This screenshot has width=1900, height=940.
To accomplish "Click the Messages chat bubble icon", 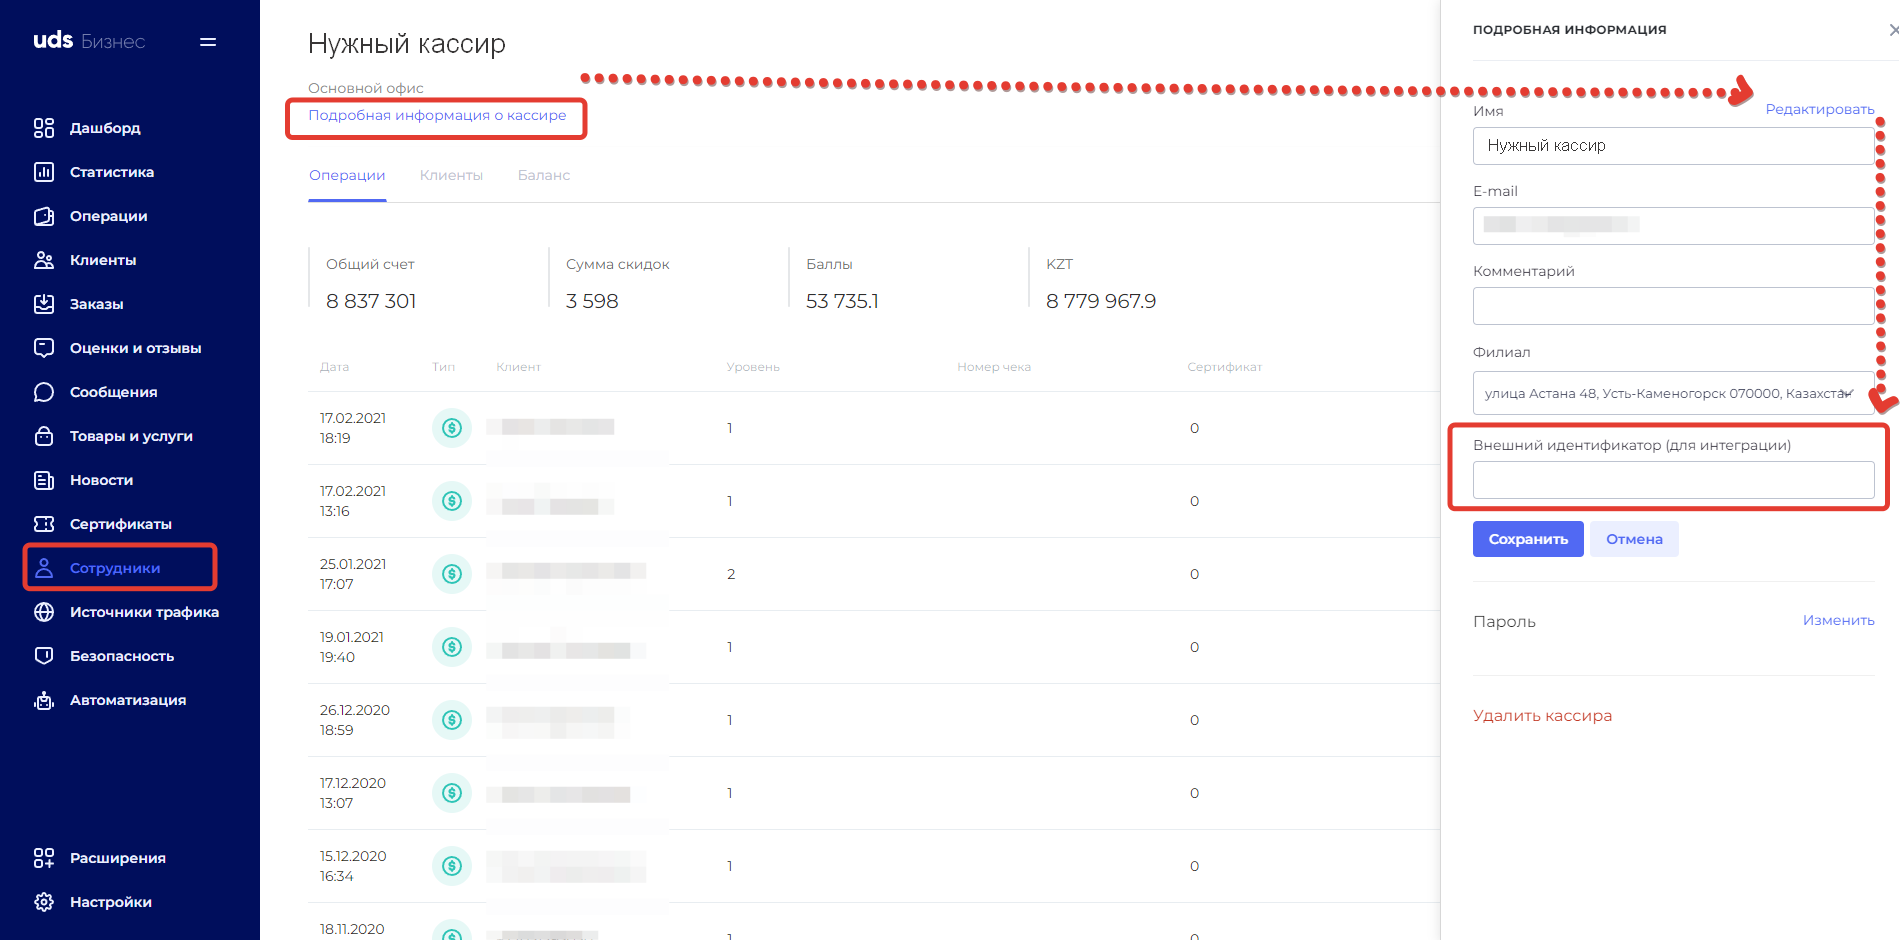I will tap(44, 392).
